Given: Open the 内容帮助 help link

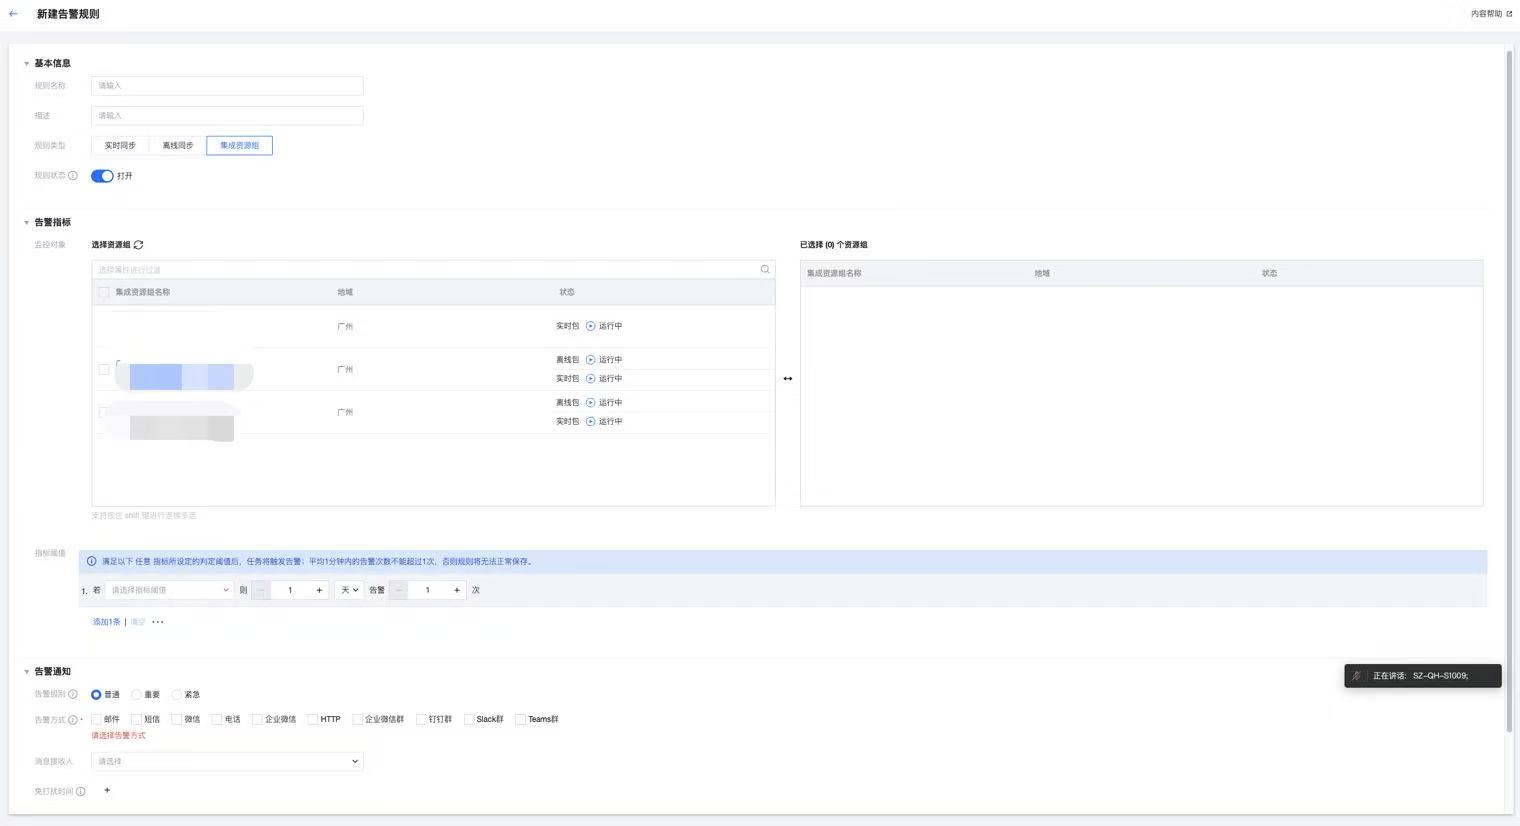Looking at the screenshot, I should [1491, 14].
